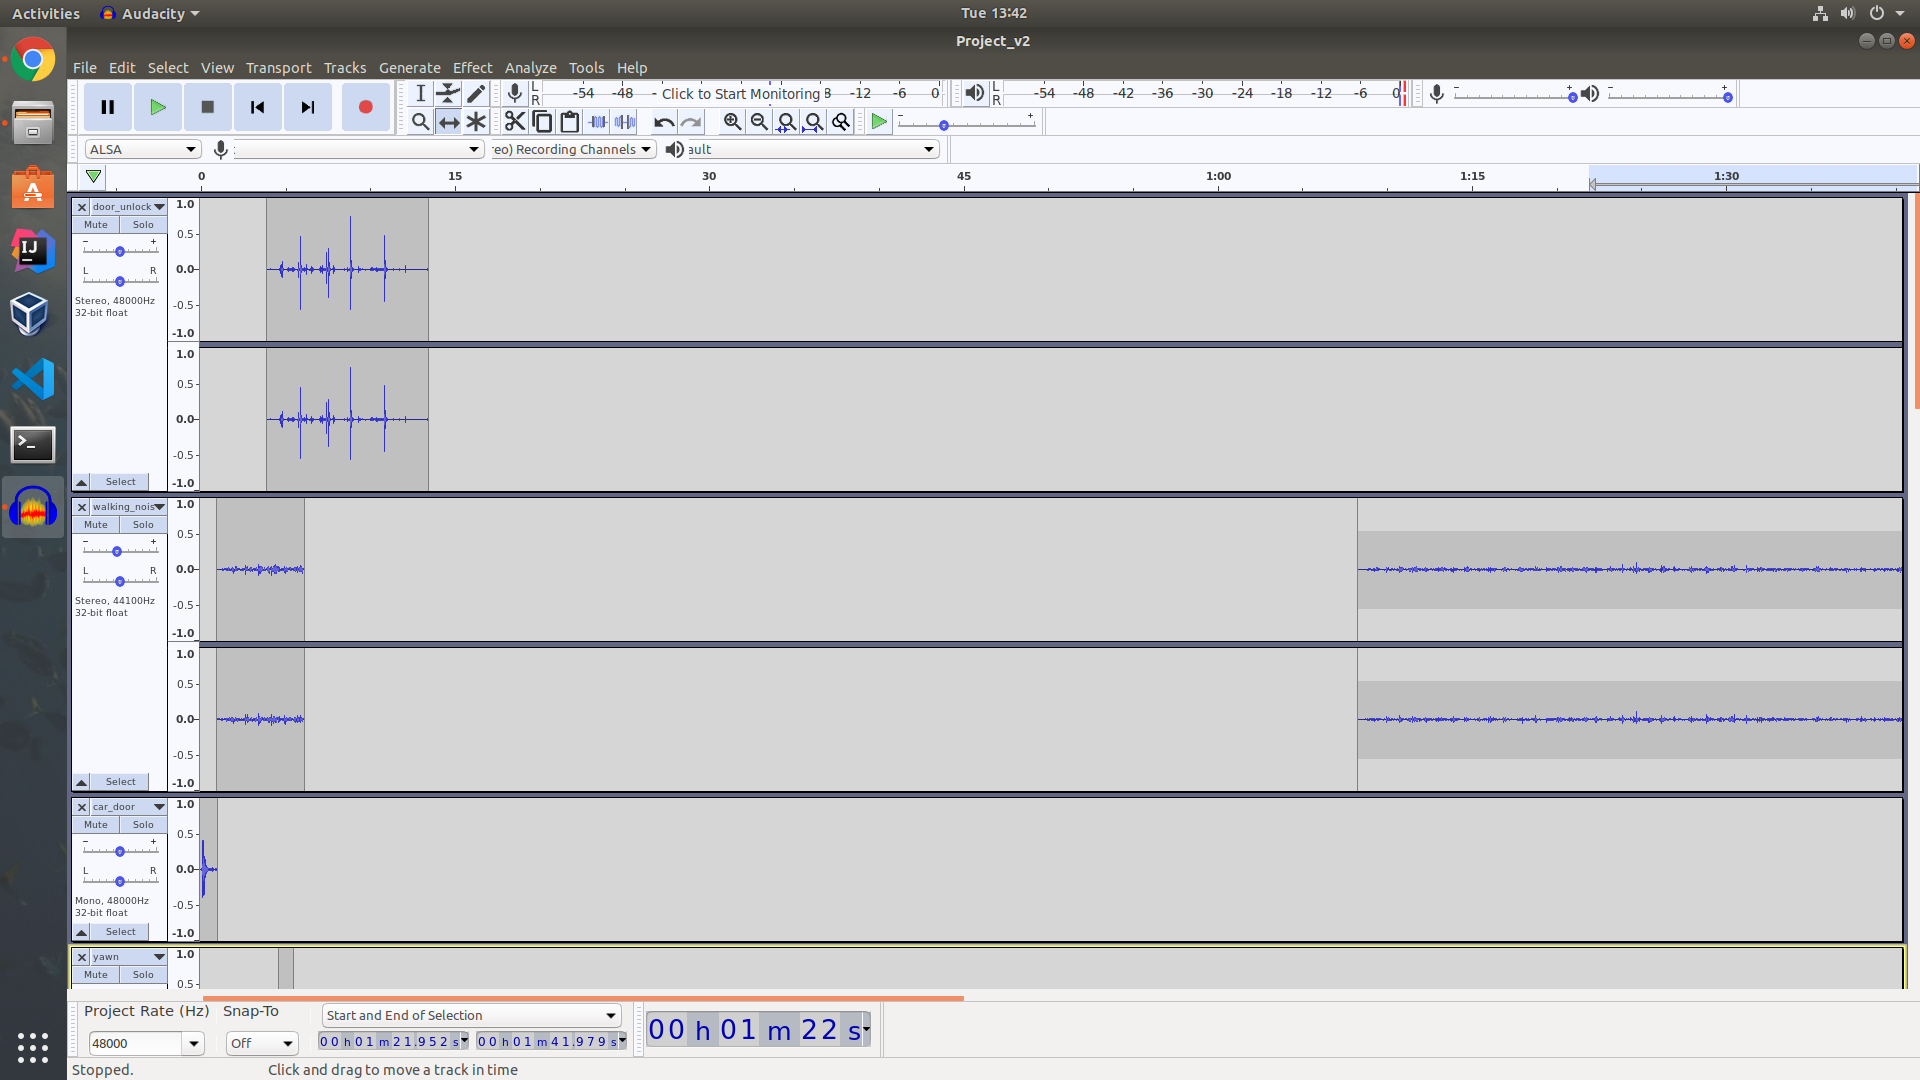1920x1080 pixels.
Task: Expand the Project Rate 48000 dropdown
Action: 193,1043
